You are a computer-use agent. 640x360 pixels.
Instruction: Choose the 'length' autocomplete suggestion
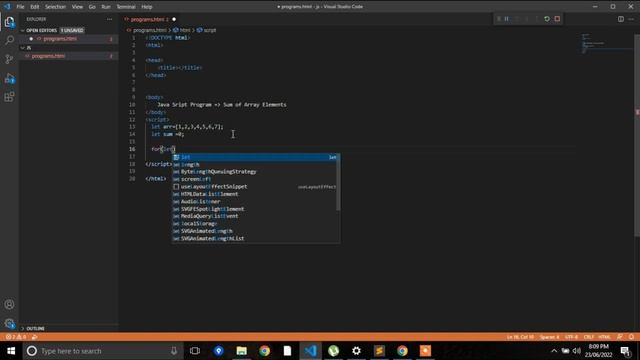click(x=255, y=164)
